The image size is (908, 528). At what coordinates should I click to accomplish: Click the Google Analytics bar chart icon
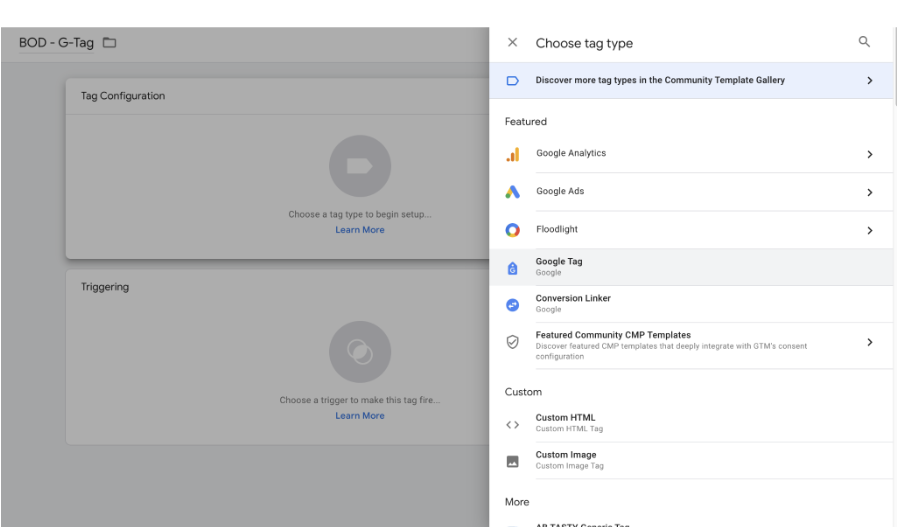pos(512,154)
